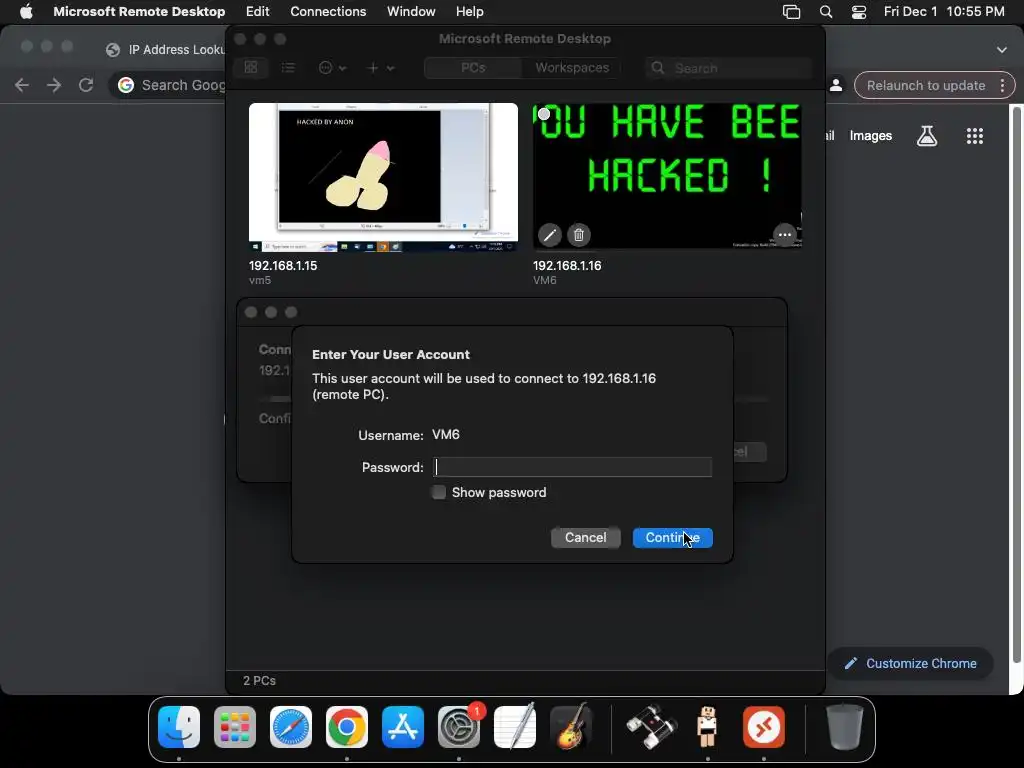1024x768 pixels.
Task: Switch to list view in Remote Desktop
Action: [x=288, y=67]
